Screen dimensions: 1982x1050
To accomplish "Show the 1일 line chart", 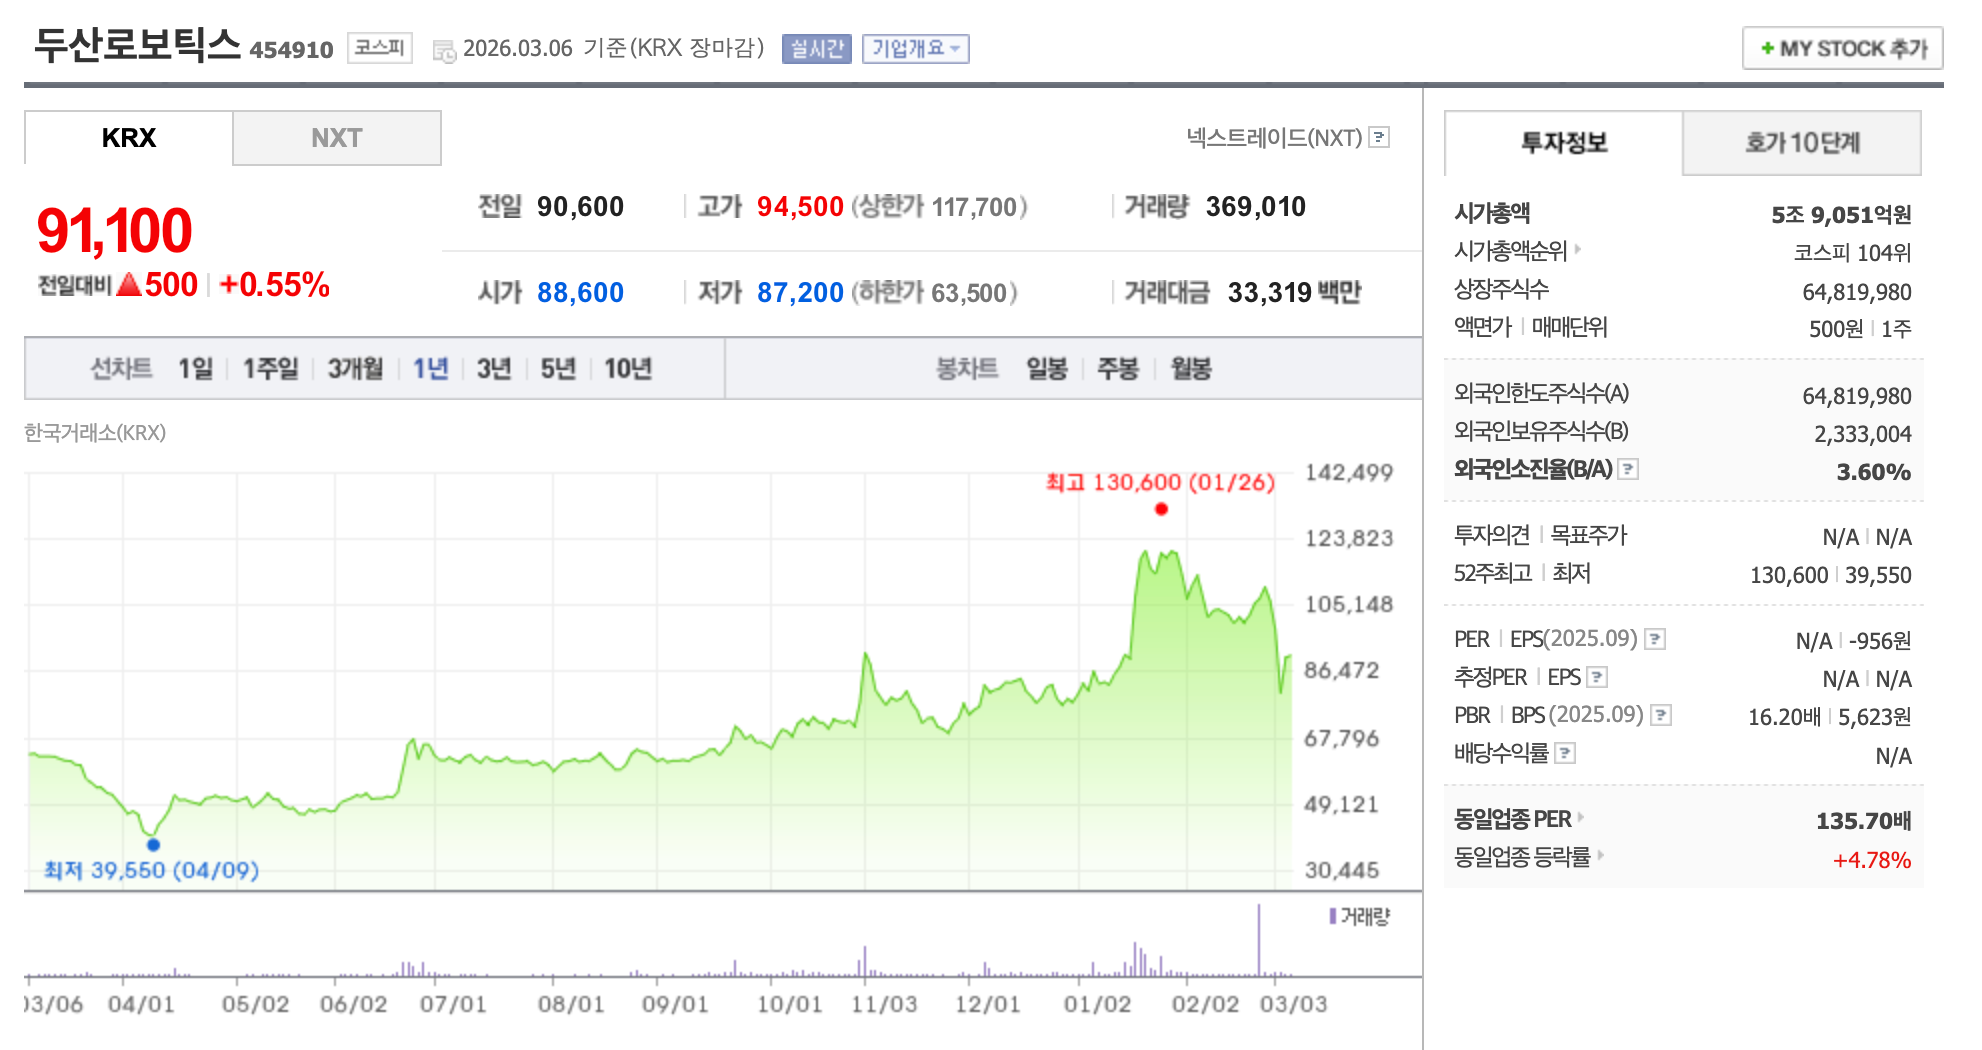I will click(196, 369).
